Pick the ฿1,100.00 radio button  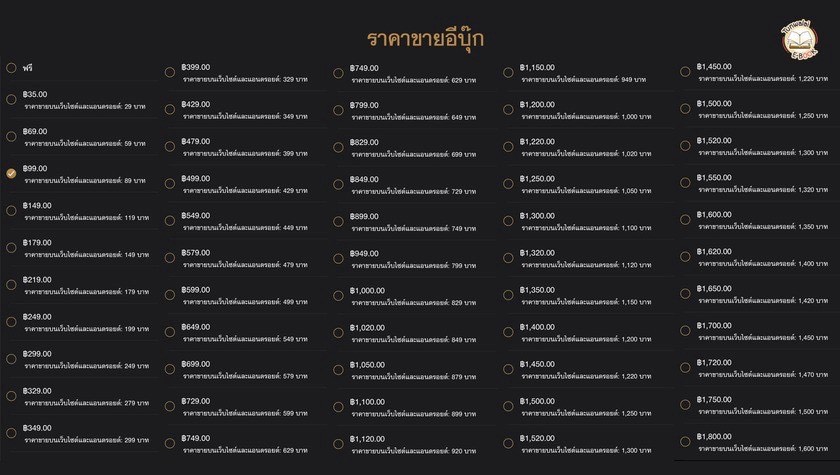point(339,406)
